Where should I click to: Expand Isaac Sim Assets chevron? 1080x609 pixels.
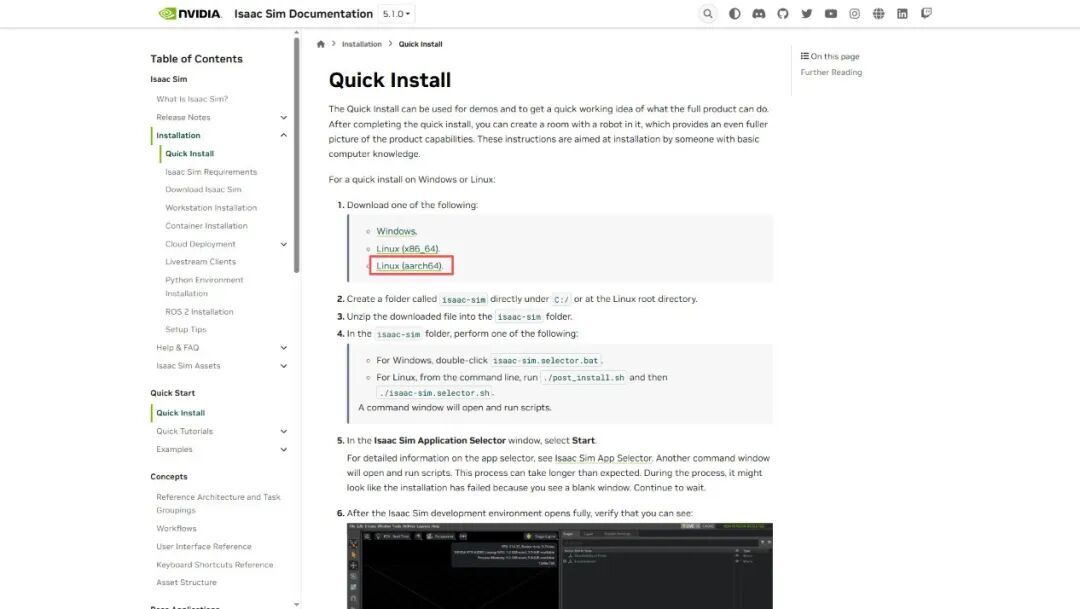click(x=283, y=367)
